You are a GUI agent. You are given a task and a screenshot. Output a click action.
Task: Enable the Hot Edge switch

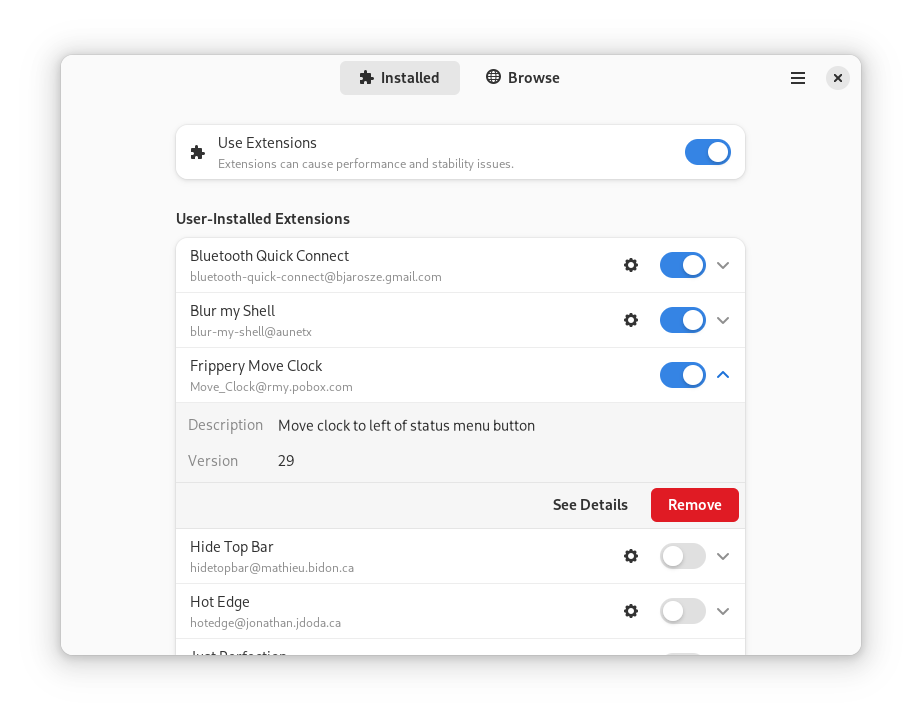point(683,611)
